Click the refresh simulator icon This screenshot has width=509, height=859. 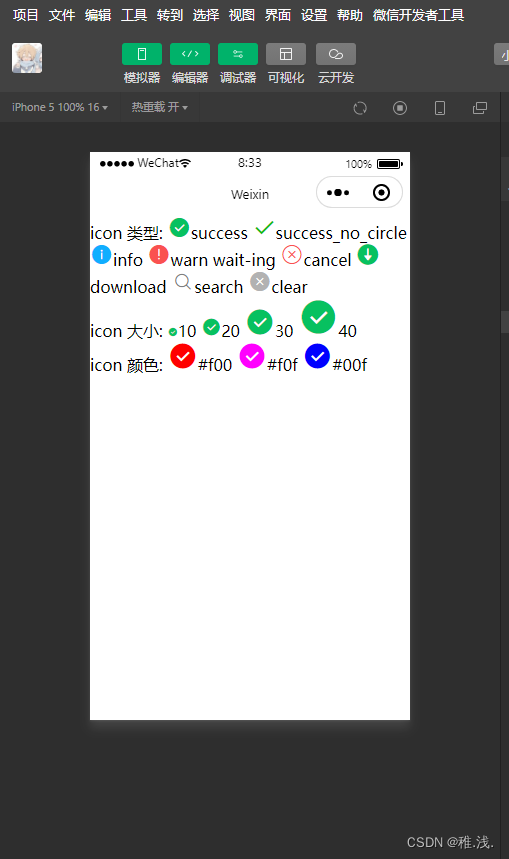pos(360,108)
